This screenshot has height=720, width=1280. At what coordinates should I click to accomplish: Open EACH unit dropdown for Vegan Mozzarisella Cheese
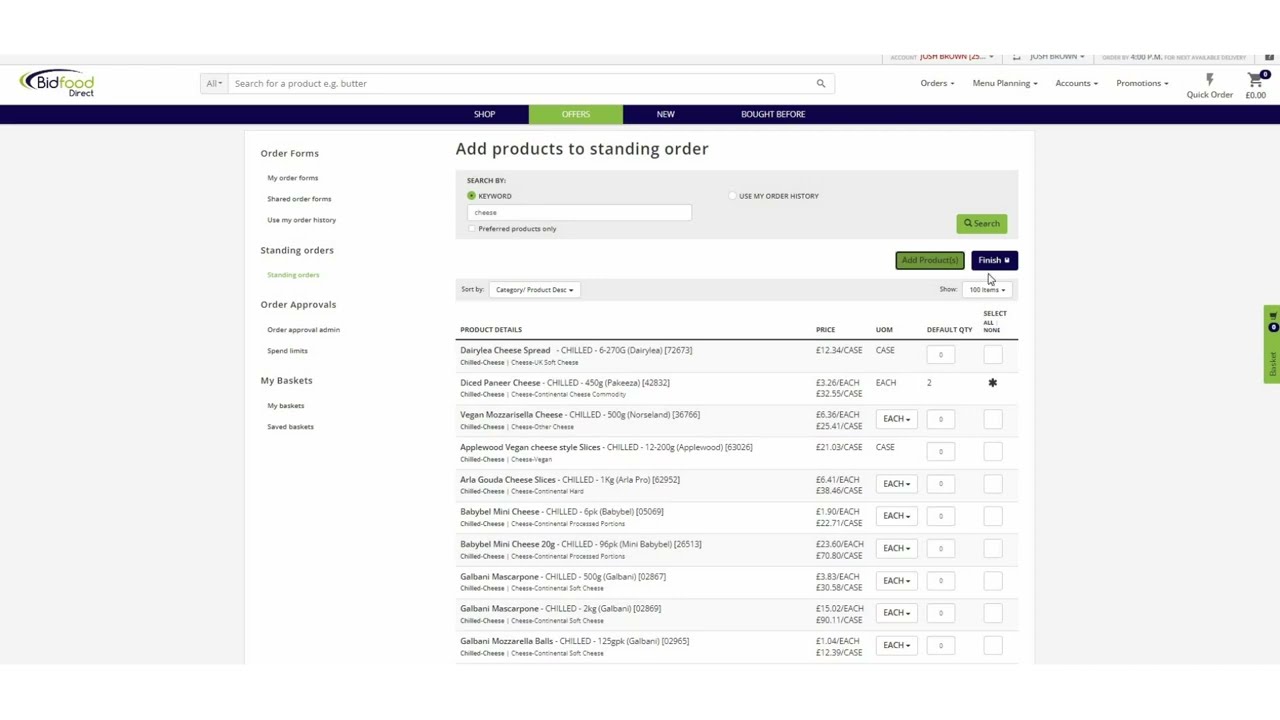click(896, 419)
